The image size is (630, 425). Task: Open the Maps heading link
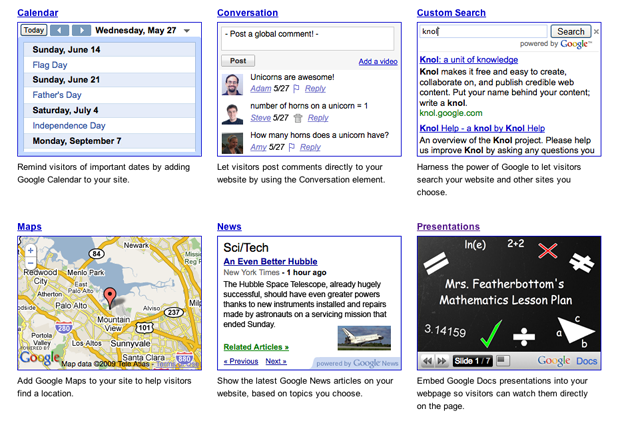pos(29,227)
